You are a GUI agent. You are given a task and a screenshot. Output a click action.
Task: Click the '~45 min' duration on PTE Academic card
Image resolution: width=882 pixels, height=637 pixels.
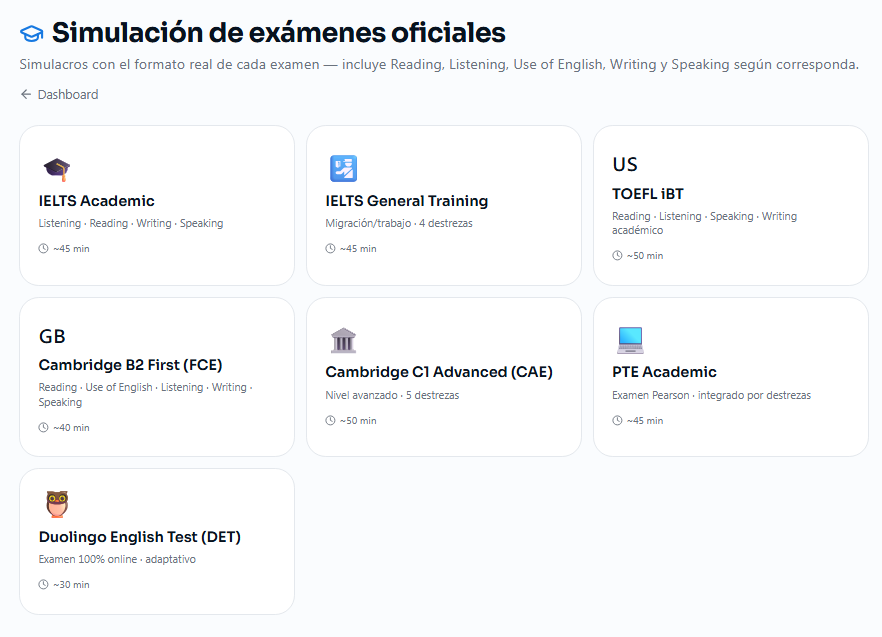645,421
